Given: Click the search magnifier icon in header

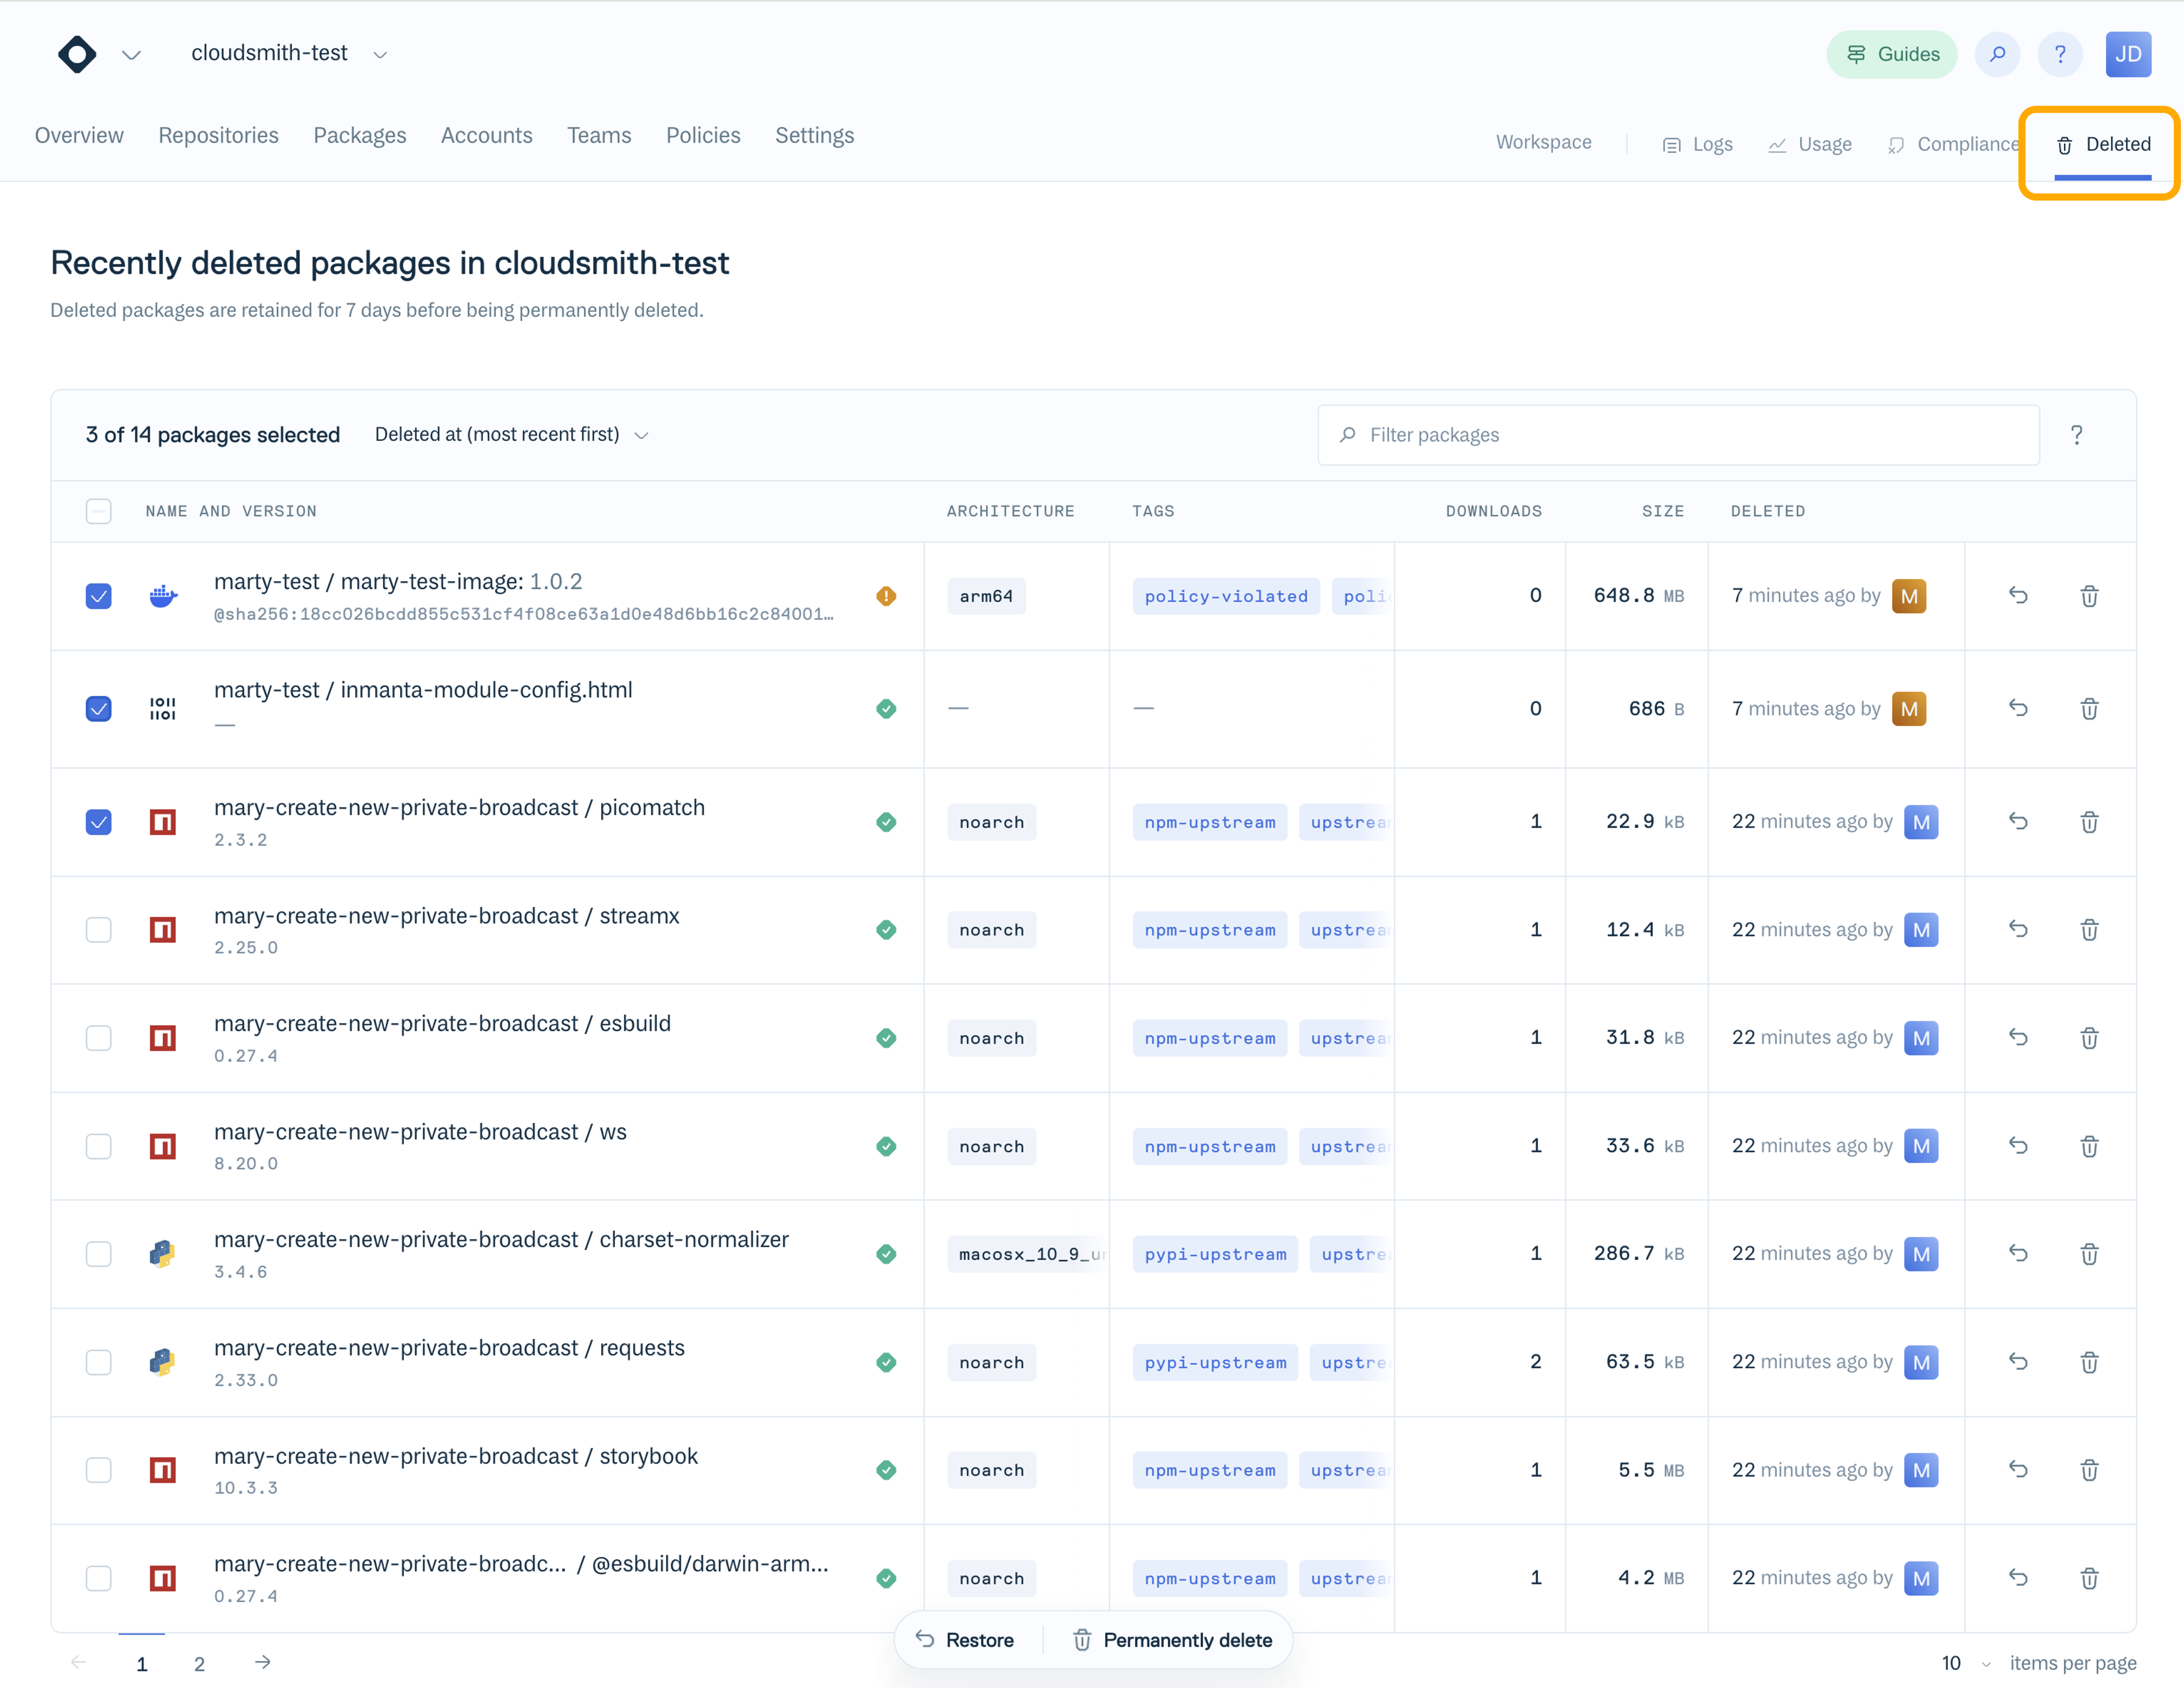Looking at the screenshot, I should pos(1997,54).
